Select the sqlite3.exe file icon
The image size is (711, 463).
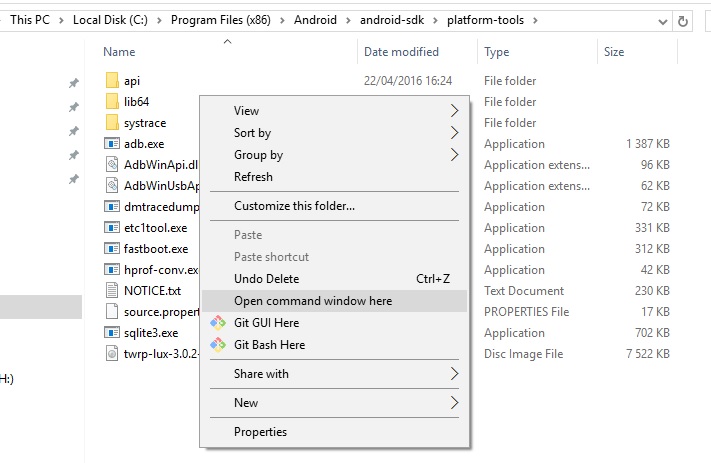click(112, 333)
